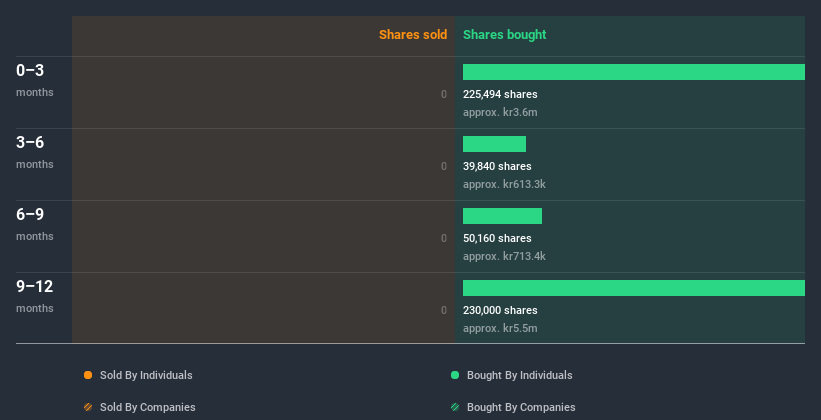Click the zero sold value in 6–9 row

444,238
